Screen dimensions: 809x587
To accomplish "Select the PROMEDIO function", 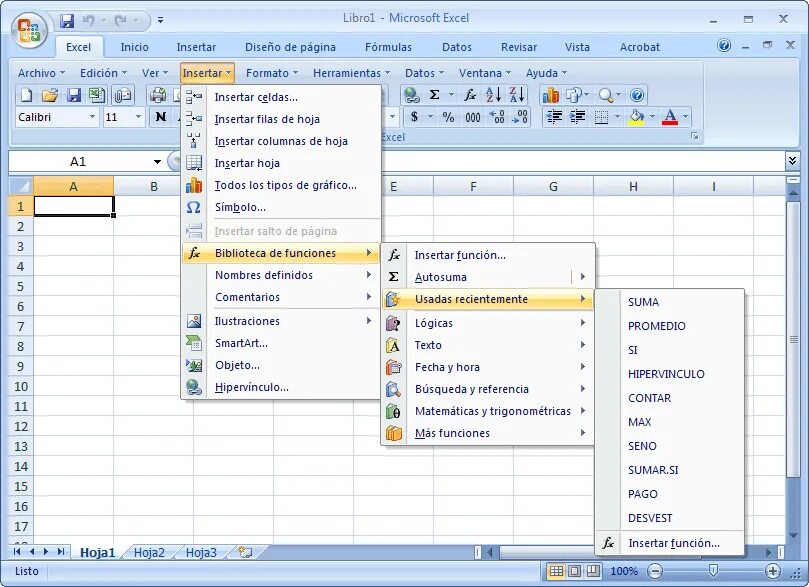I will (x=670, y=326).
